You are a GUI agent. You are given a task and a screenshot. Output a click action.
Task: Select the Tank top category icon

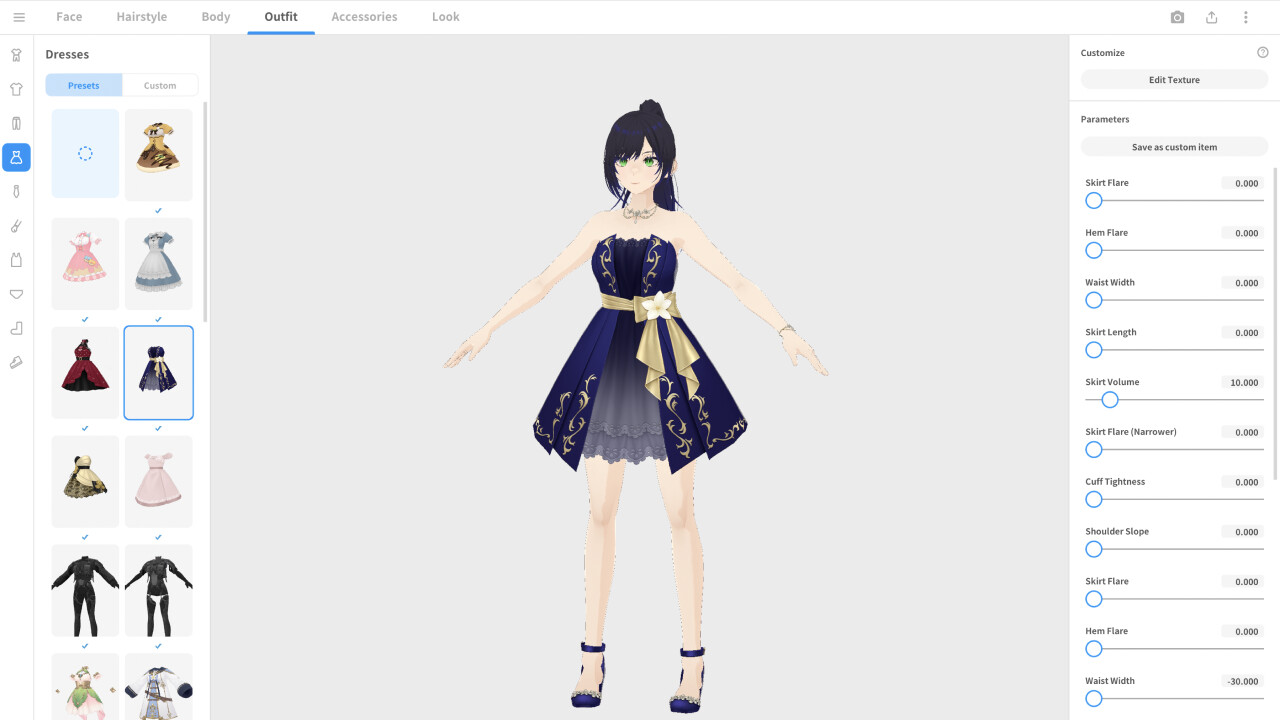(x=16, y=259)
